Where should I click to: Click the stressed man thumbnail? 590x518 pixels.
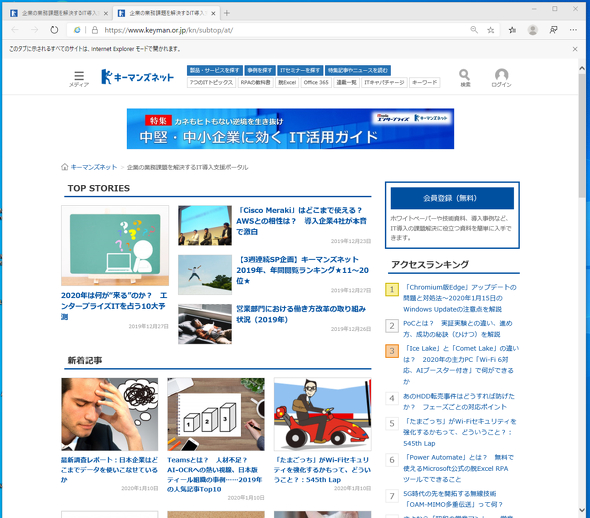(x=109, y=414)
